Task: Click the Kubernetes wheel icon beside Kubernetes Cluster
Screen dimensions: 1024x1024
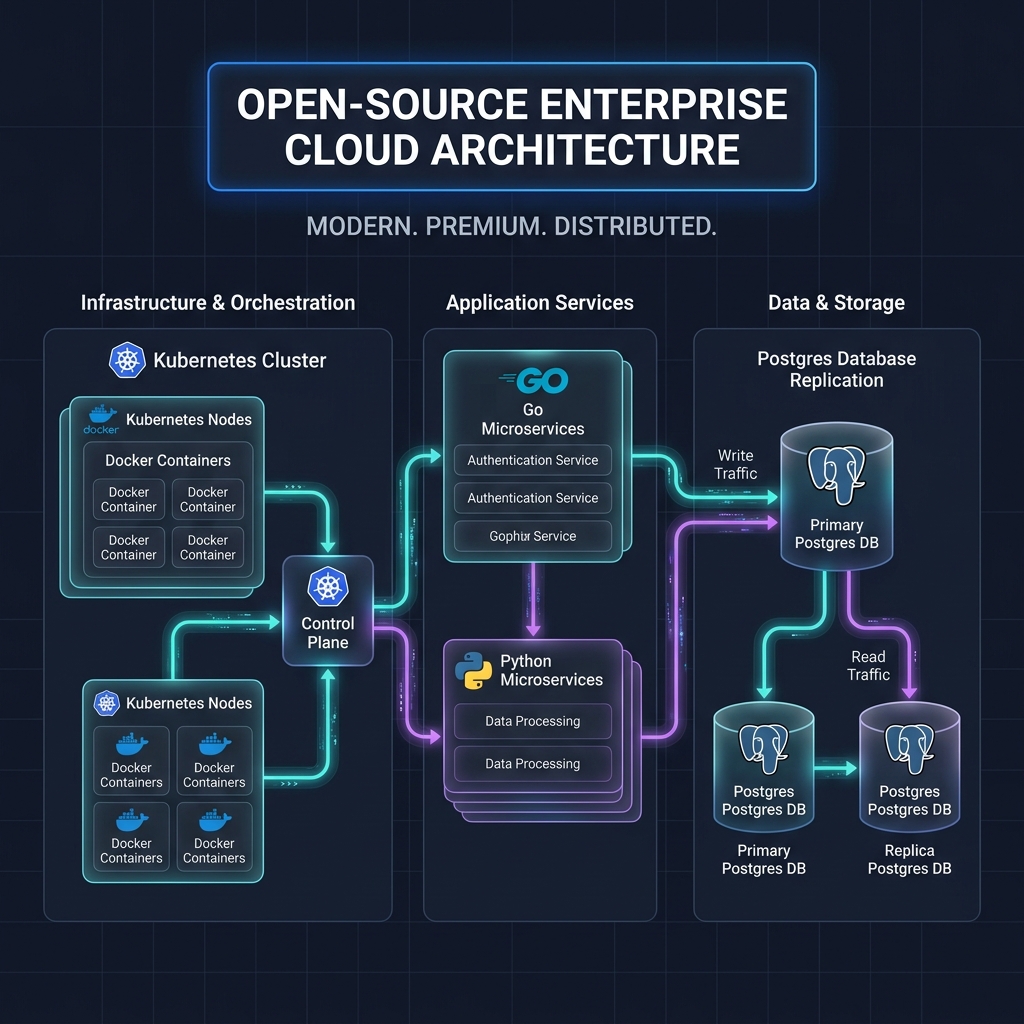Action: (x=127, y=360)
